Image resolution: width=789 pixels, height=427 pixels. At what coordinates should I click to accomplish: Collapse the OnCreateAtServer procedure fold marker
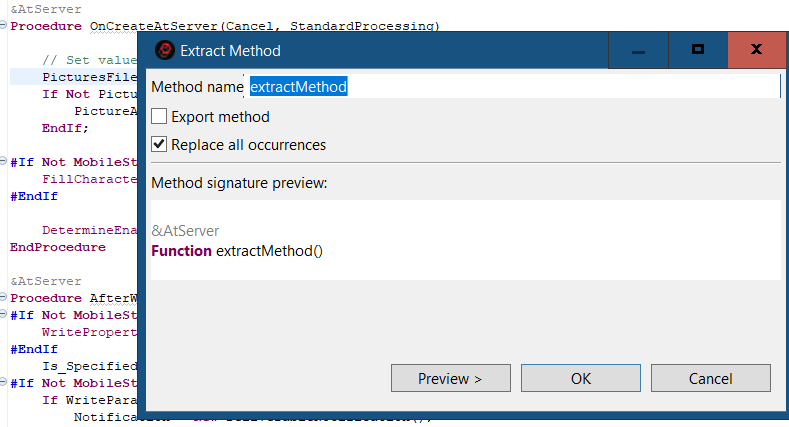pos(5,26)
